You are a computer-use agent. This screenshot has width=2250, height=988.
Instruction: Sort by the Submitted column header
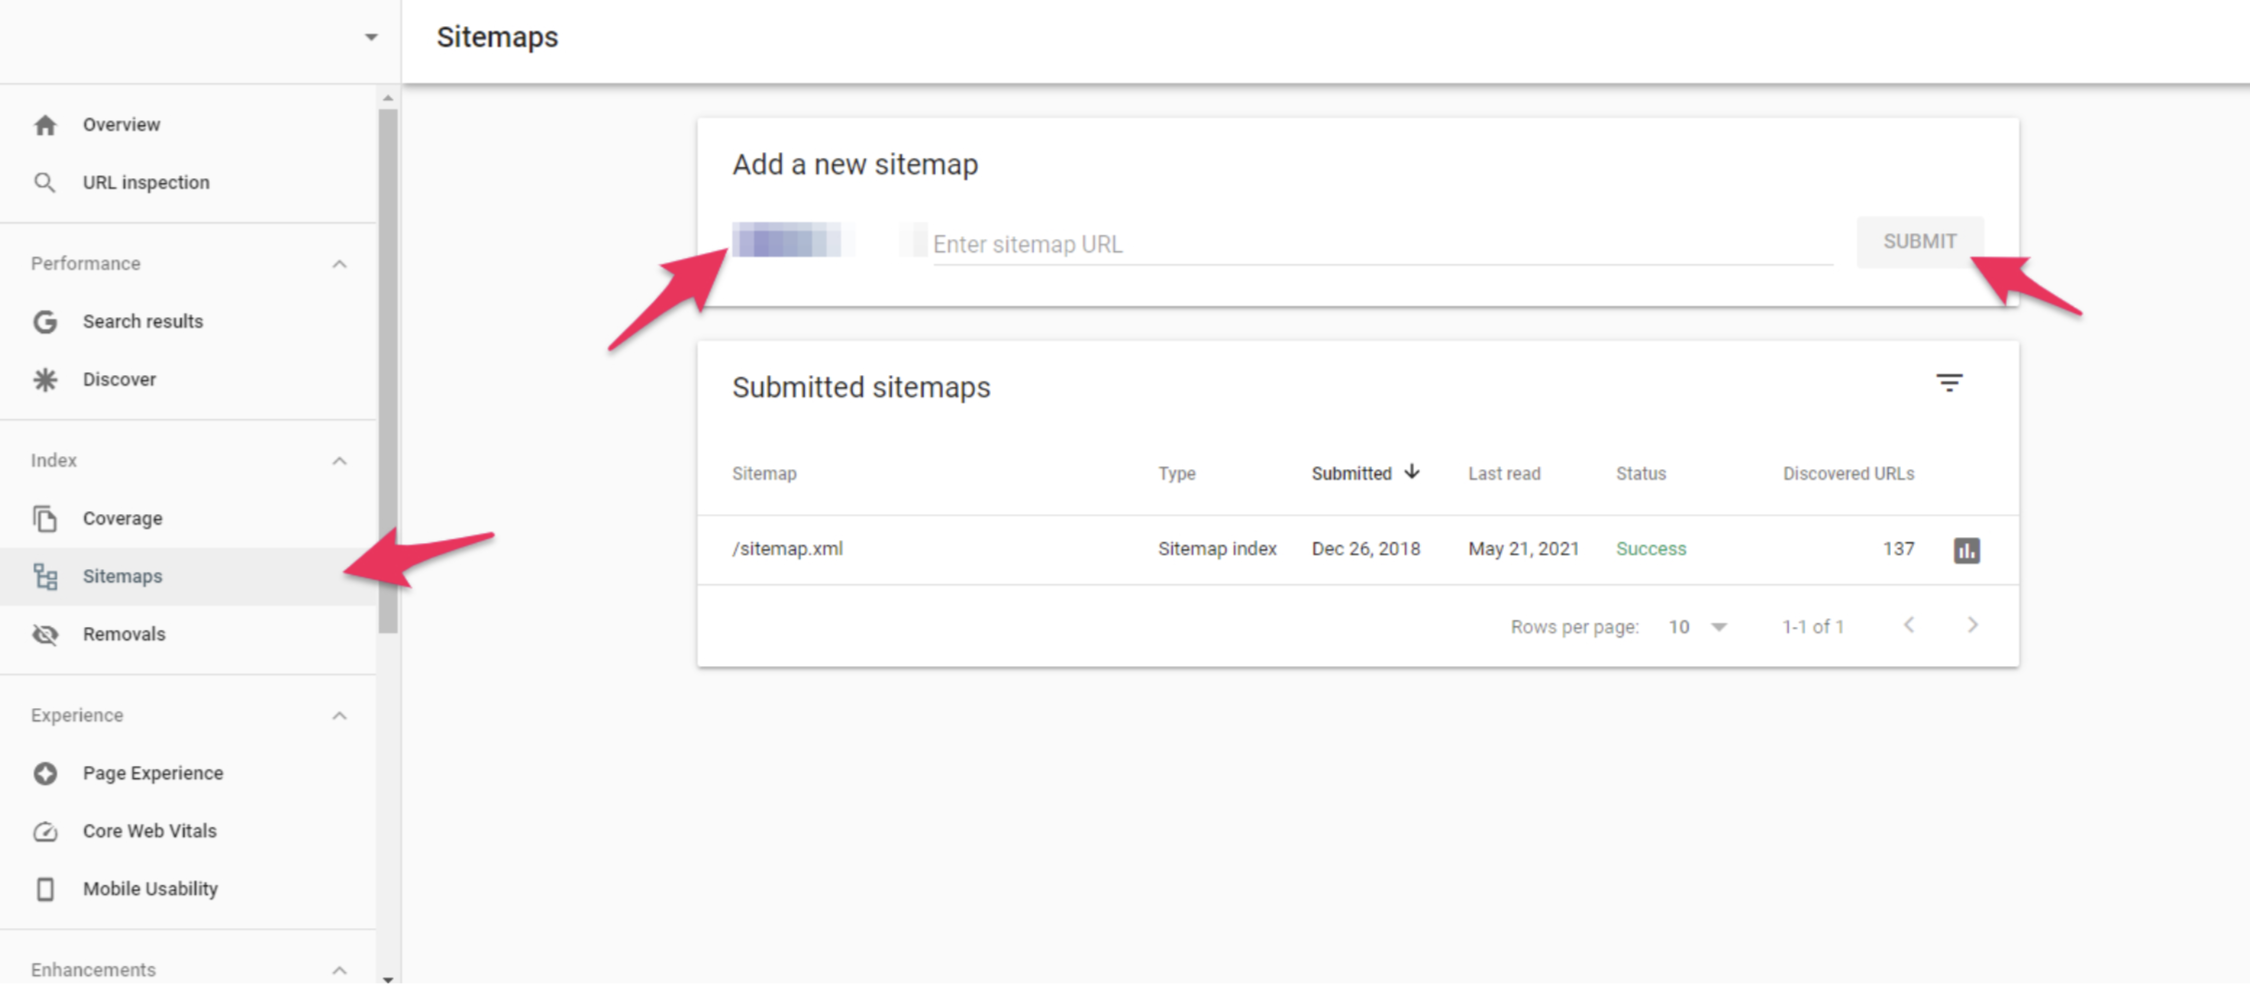(x=1352, y=473)
